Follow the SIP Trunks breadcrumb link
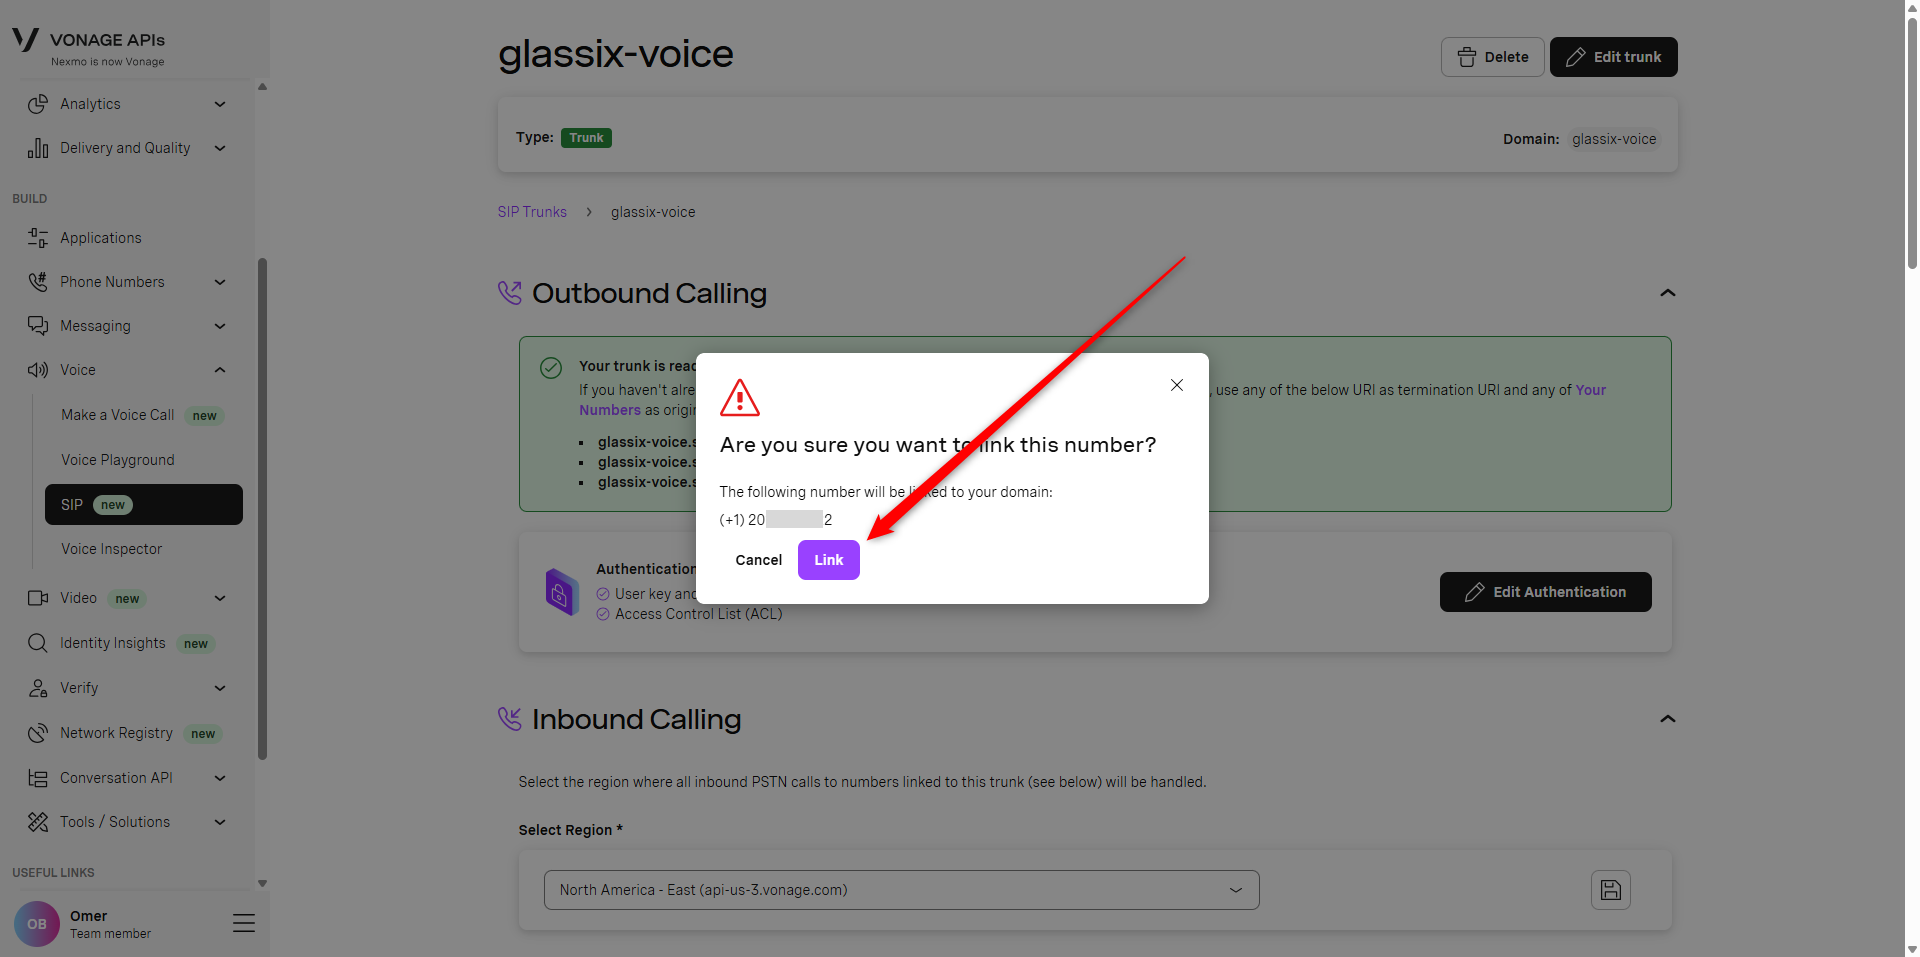The width and height of the screenshot is (1920, 957). pyautogui.click(x=532, y=212)
